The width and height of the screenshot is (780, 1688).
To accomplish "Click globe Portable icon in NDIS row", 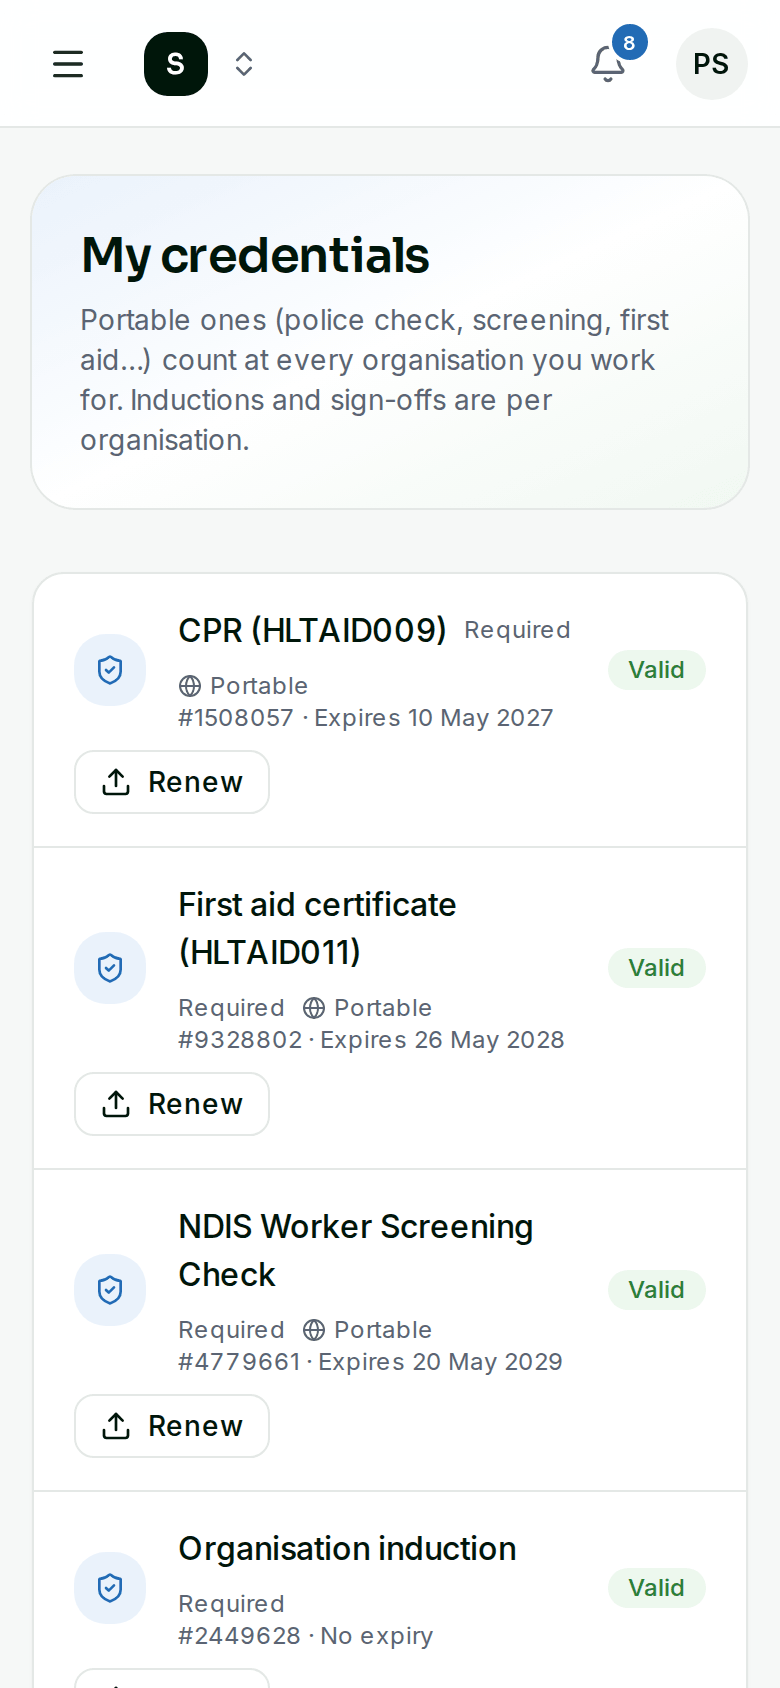I will click(x=314, y=1330).
